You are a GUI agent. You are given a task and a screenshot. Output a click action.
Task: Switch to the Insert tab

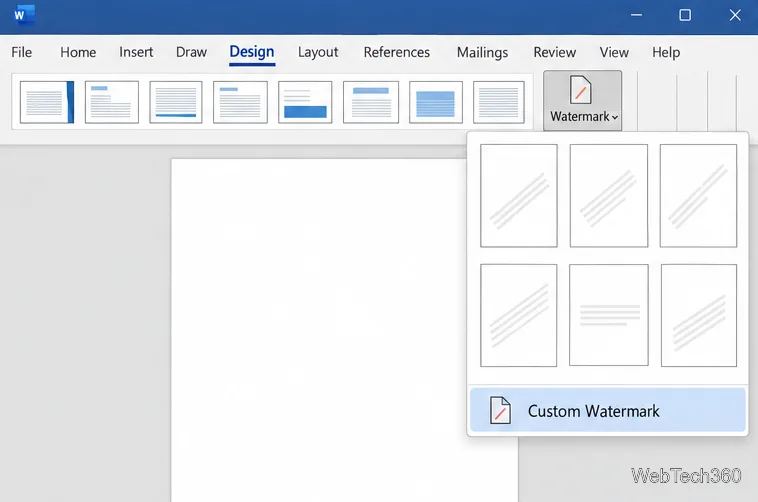[x=136, y=52]
